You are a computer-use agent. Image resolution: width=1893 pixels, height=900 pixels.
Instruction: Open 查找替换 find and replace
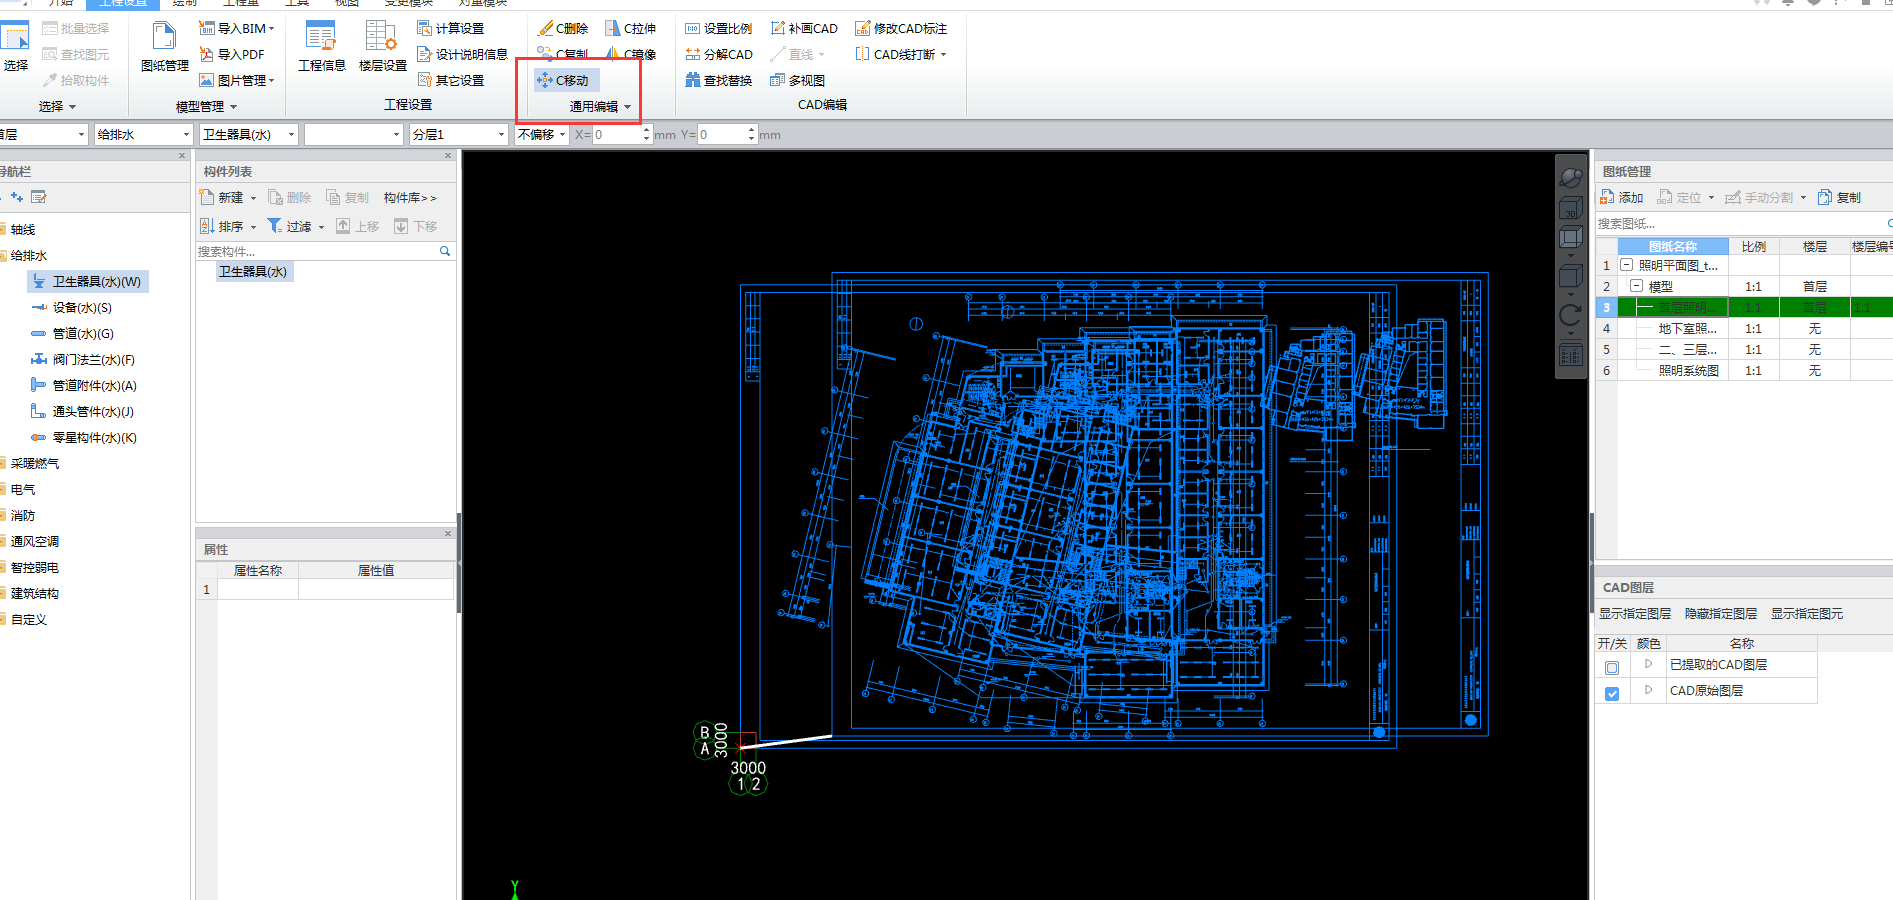718,80
